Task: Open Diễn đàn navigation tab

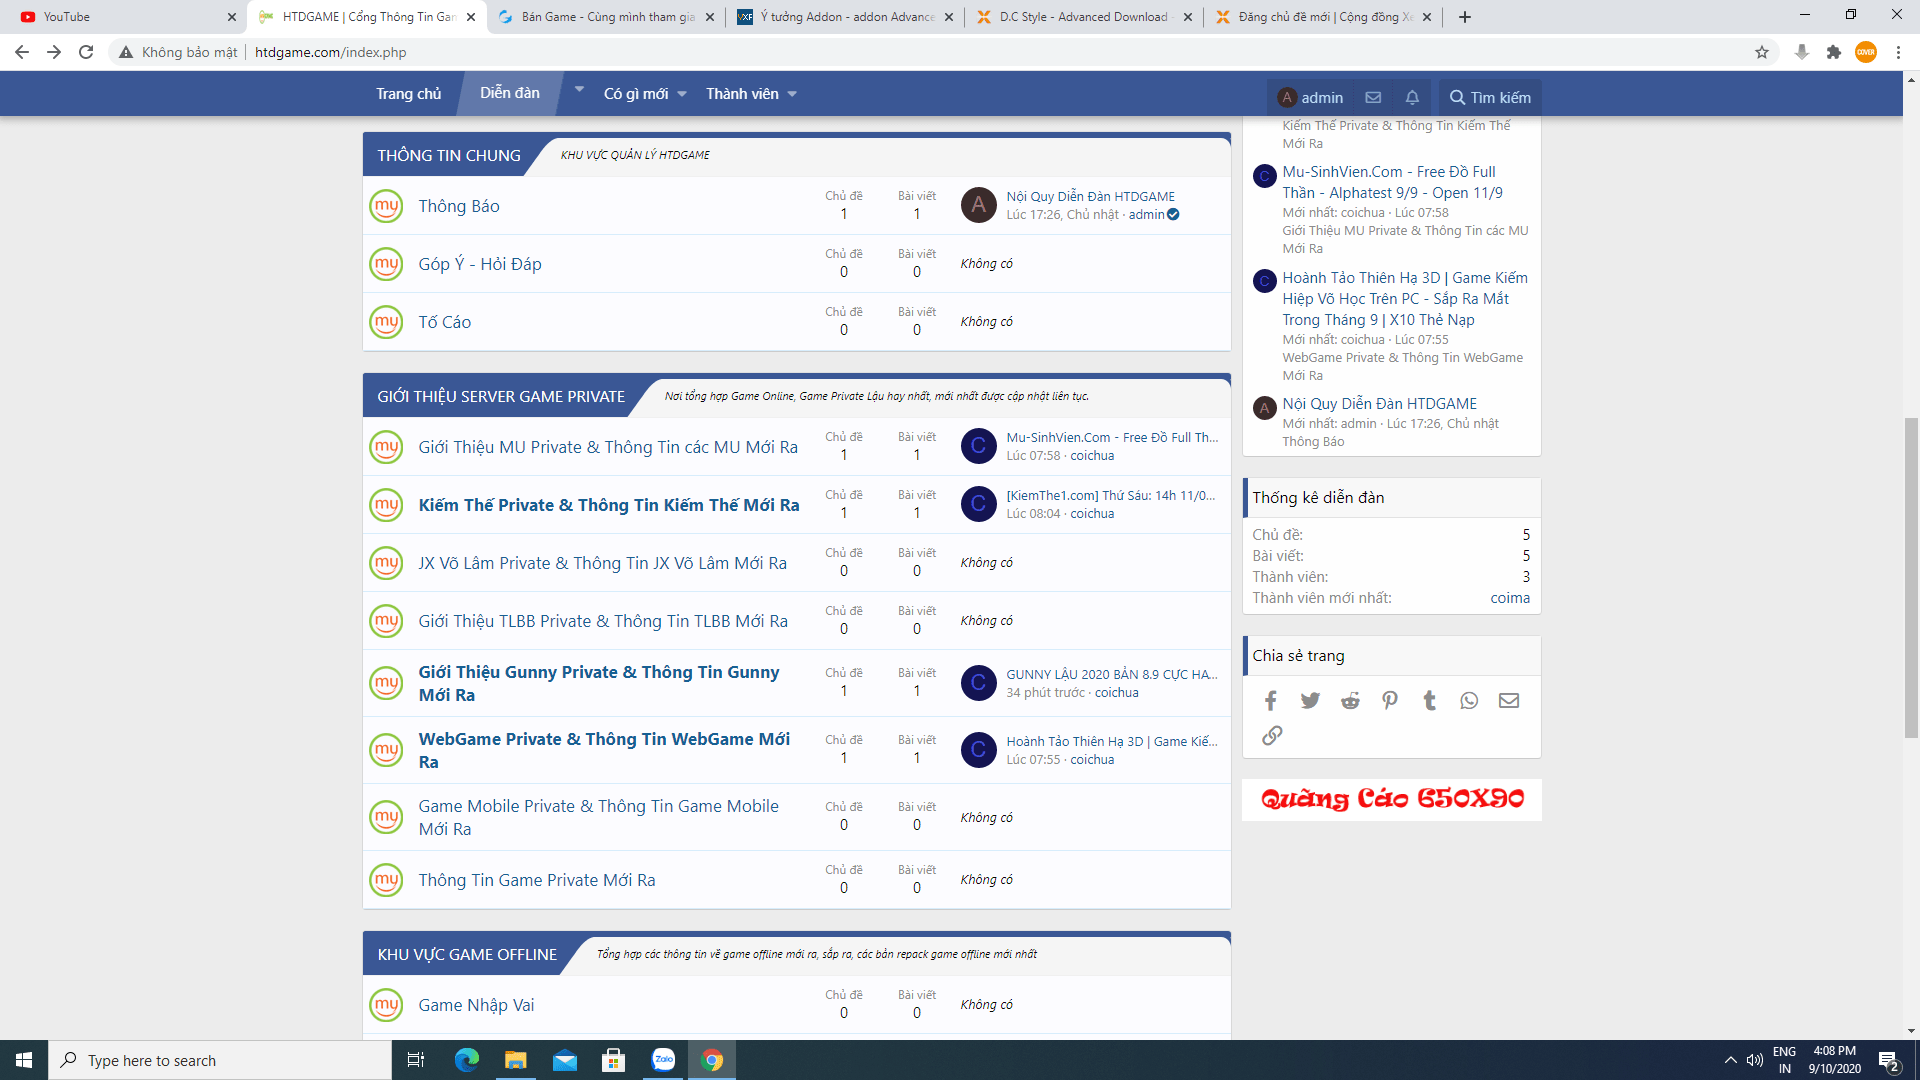Action: (509, 93)
